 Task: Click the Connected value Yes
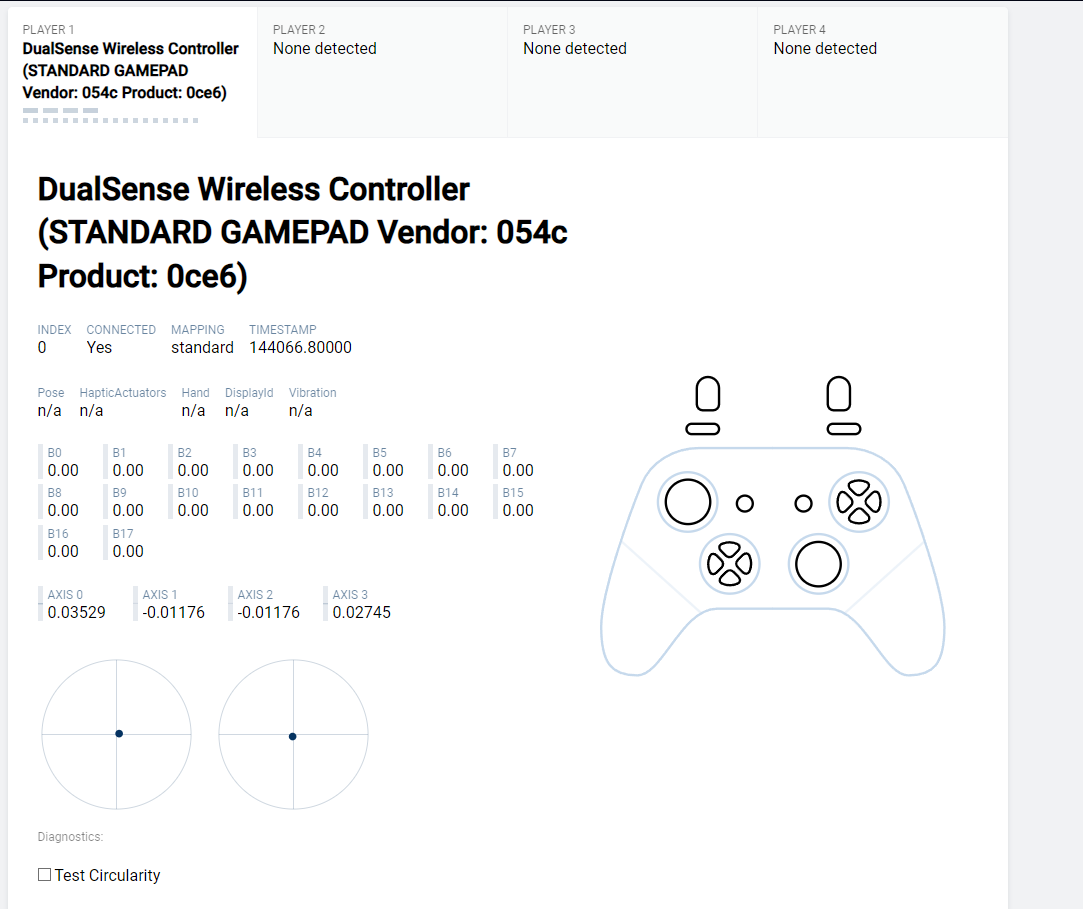pos(99,347)
